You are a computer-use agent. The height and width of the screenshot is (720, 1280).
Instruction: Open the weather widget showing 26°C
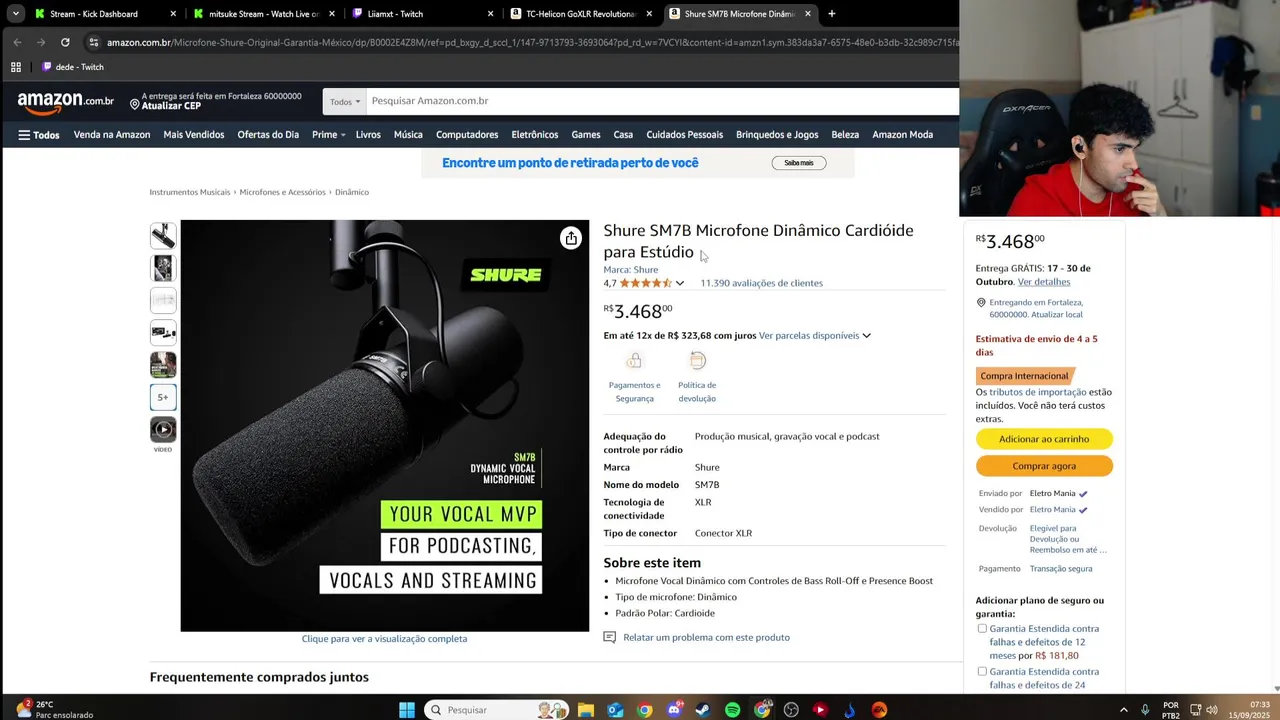point(53,710)
